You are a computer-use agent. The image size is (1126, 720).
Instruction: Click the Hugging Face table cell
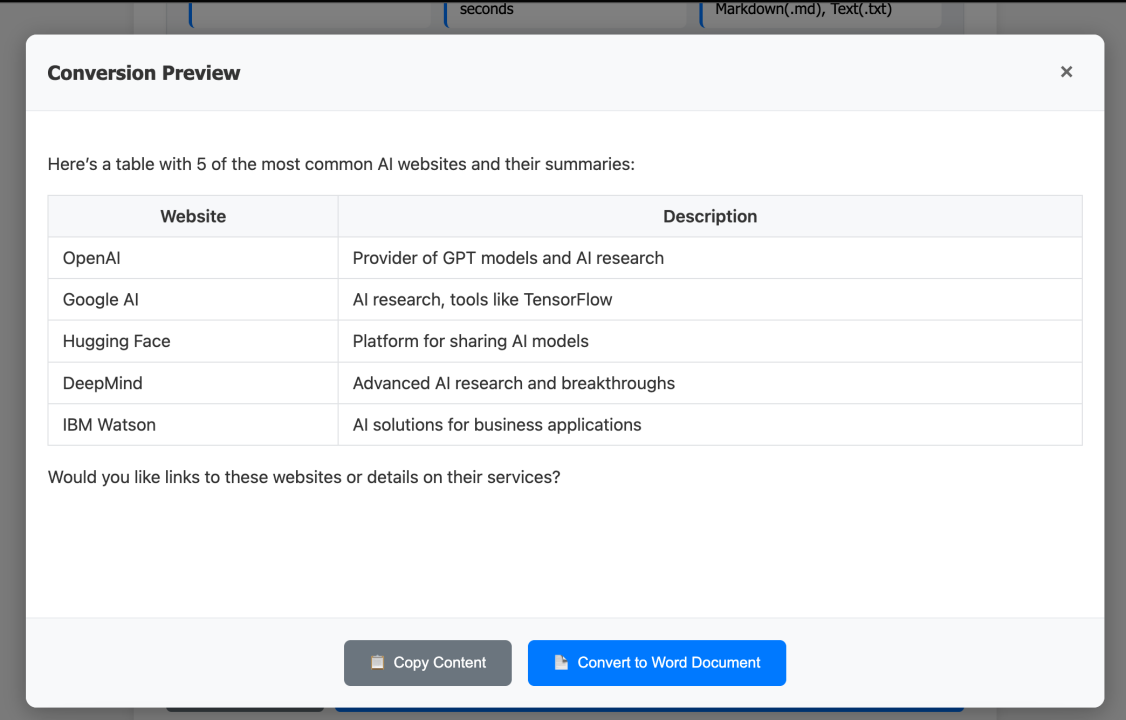point(193,341)
